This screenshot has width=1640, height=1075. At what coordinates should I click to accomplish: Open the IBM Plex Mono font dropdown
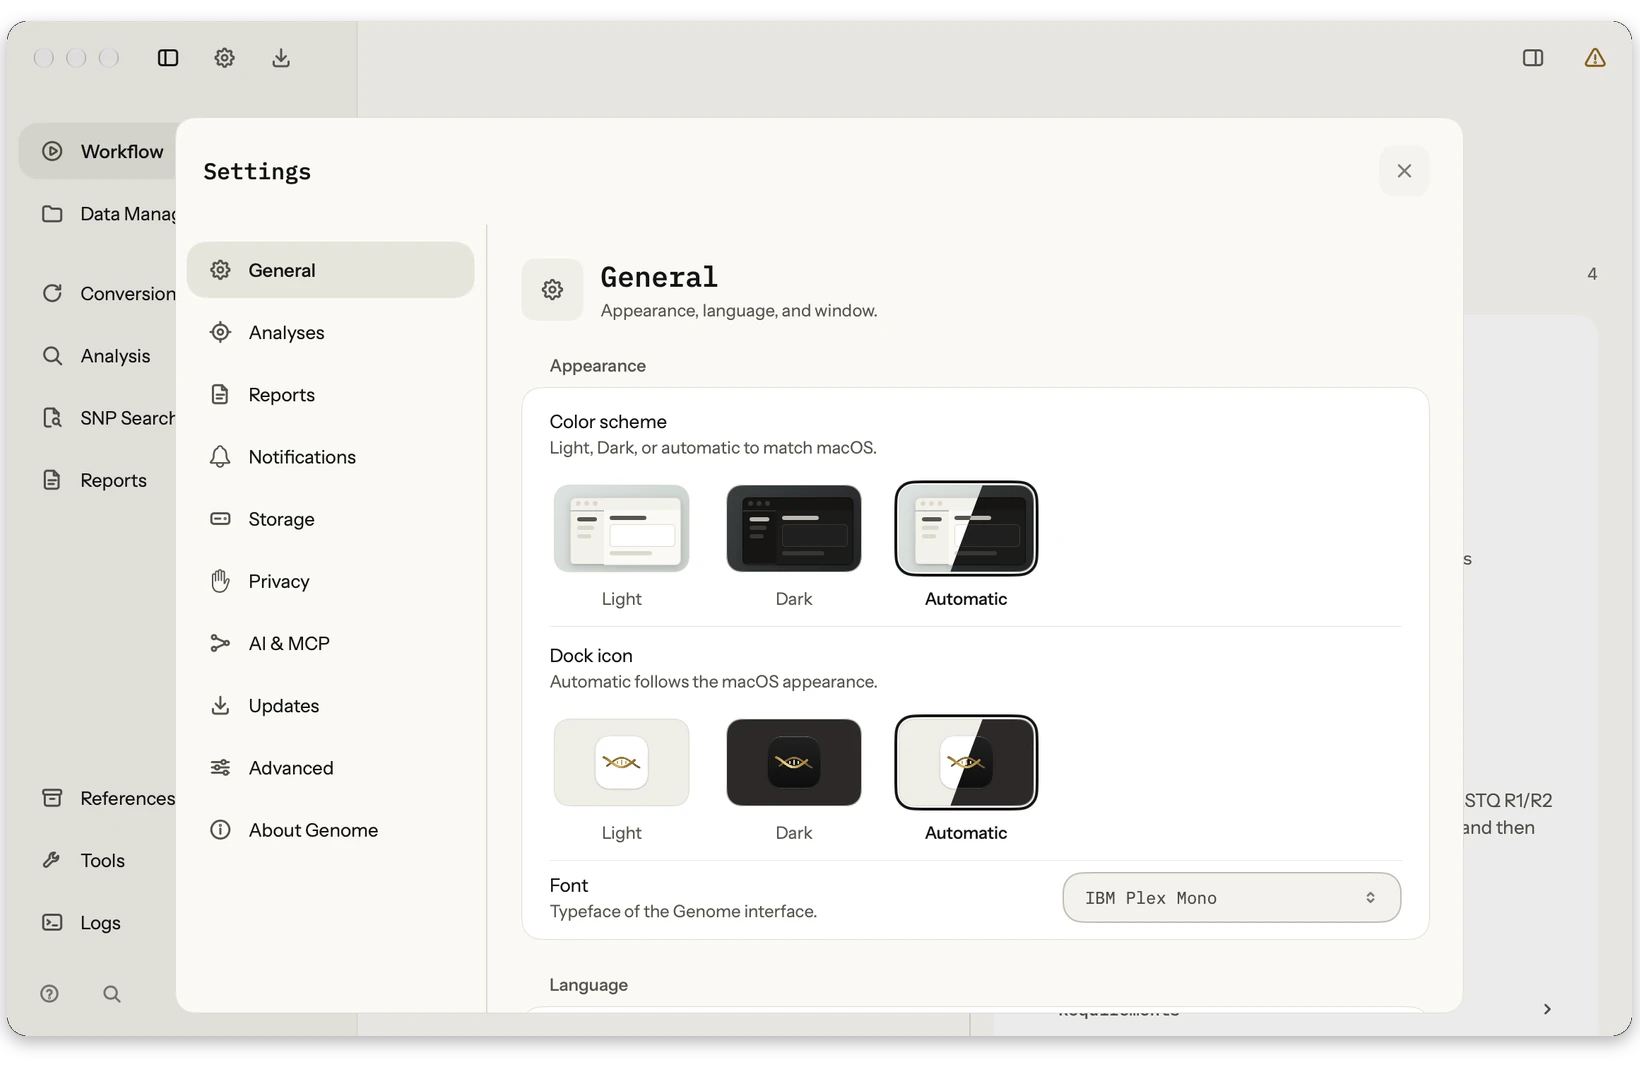[x=1231, y=898]
